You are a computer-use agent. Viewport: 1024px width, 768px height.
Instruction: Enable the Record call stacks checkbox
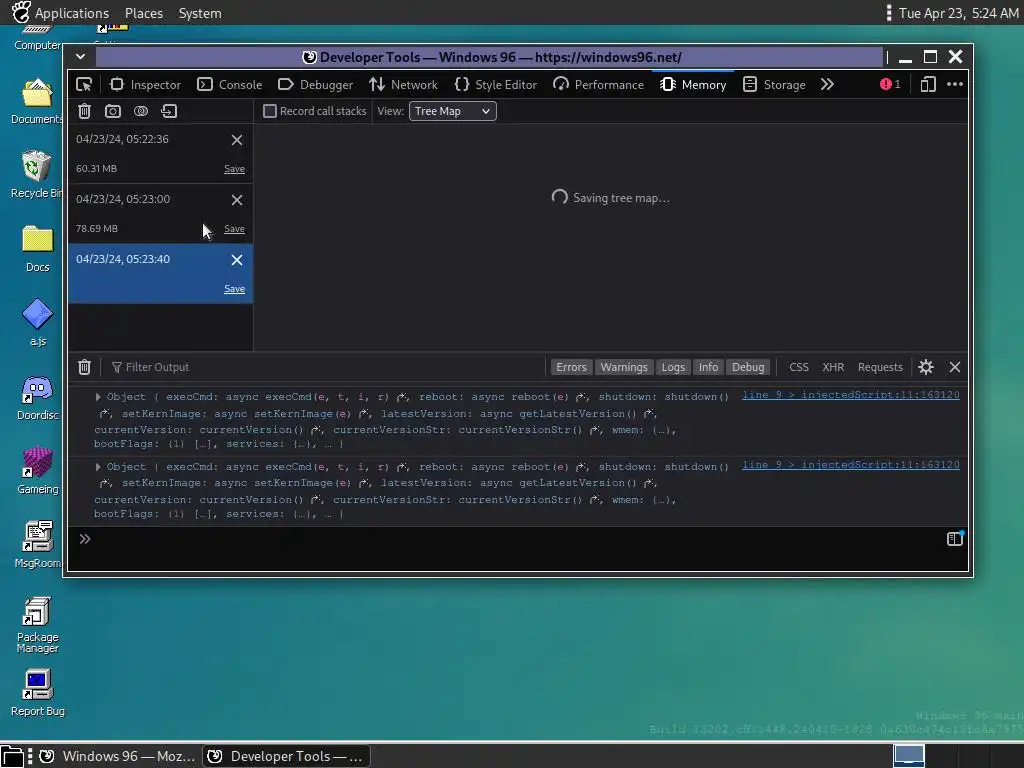pos(270,111)
